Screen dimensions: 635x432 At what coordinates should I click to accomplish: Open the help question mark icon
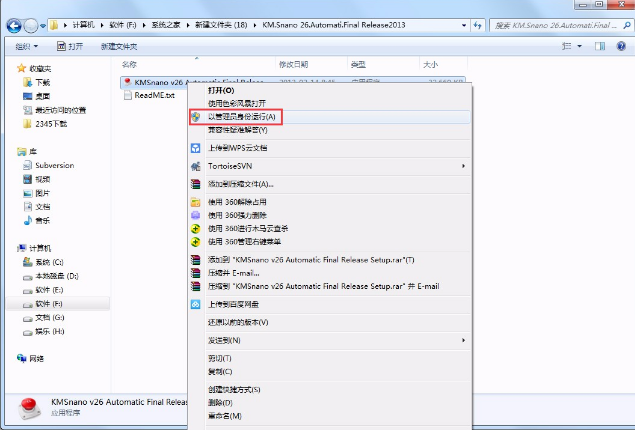point(621,46)
